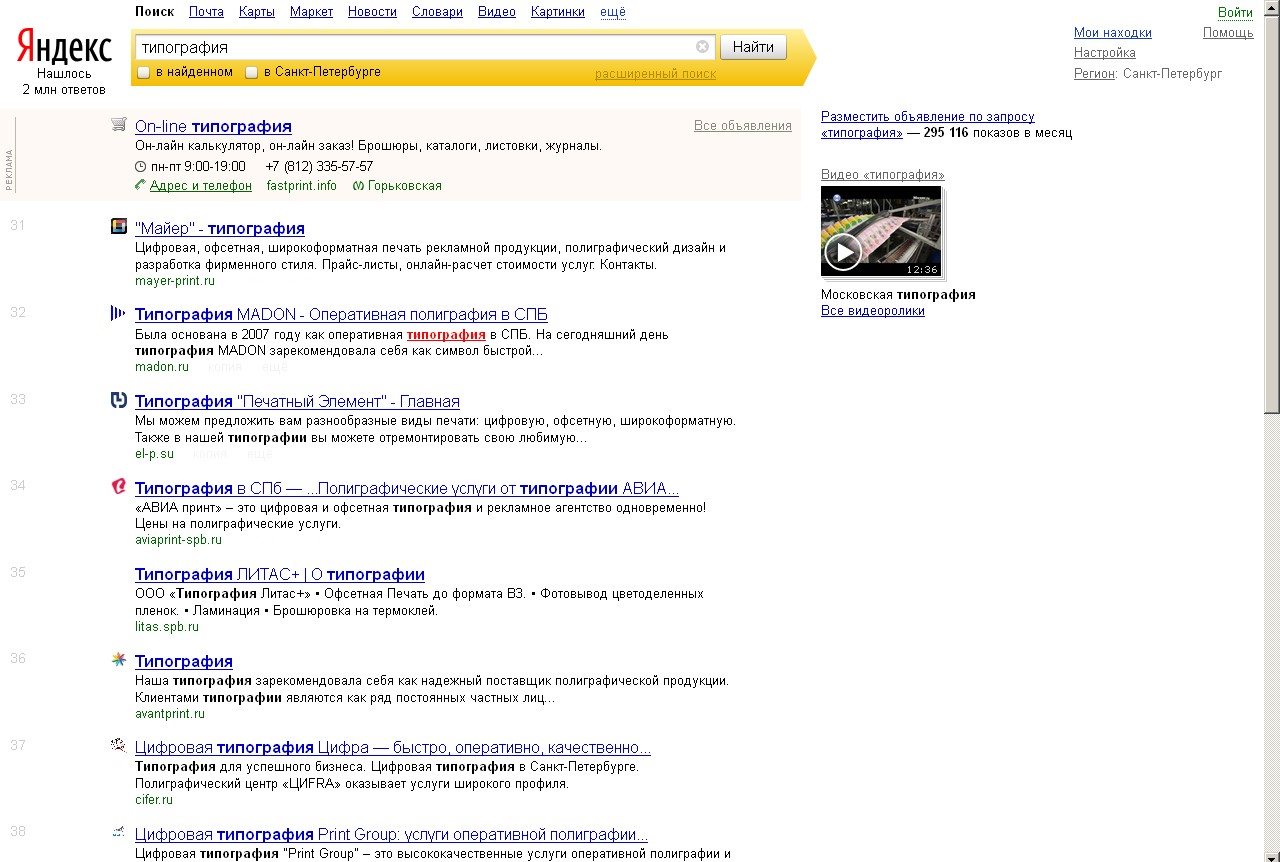Open Типография "Печатный Элемент" - Главная
This screenshot has width=1280, height=862.
tap(297, 402)
